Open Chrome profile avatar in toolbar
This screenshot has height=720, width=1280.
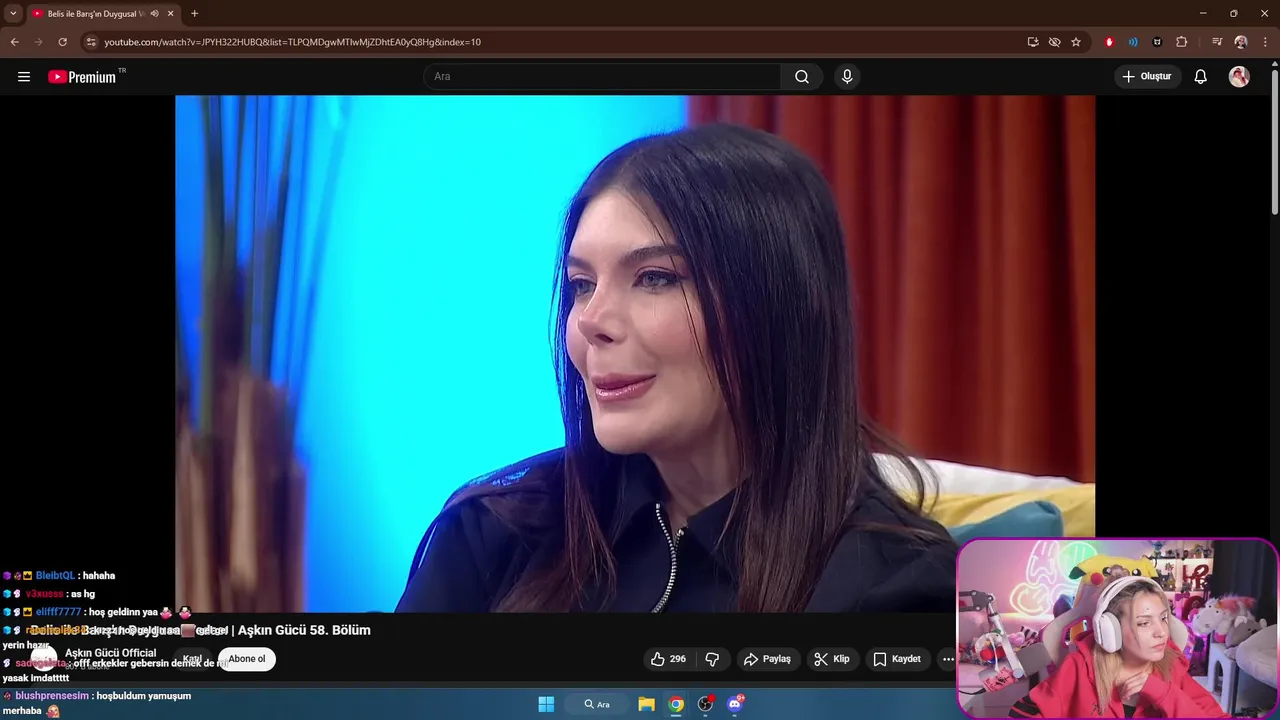(1241, 42)
